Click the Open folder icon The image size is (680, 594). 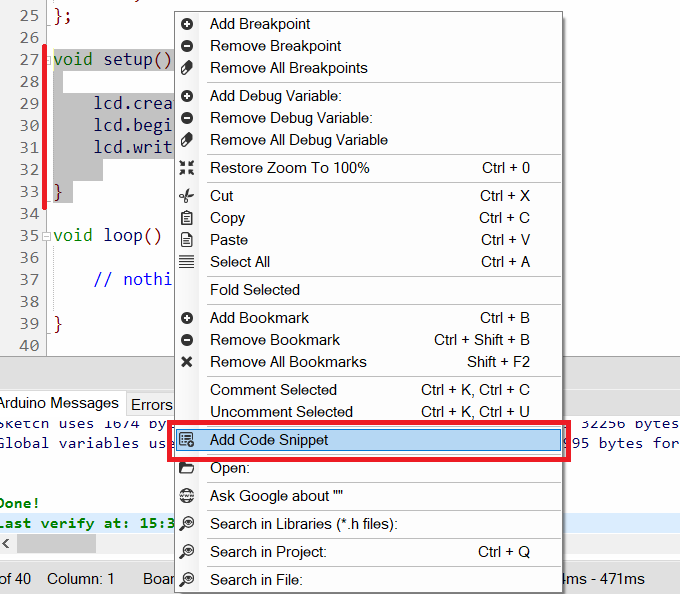(187, 468)
